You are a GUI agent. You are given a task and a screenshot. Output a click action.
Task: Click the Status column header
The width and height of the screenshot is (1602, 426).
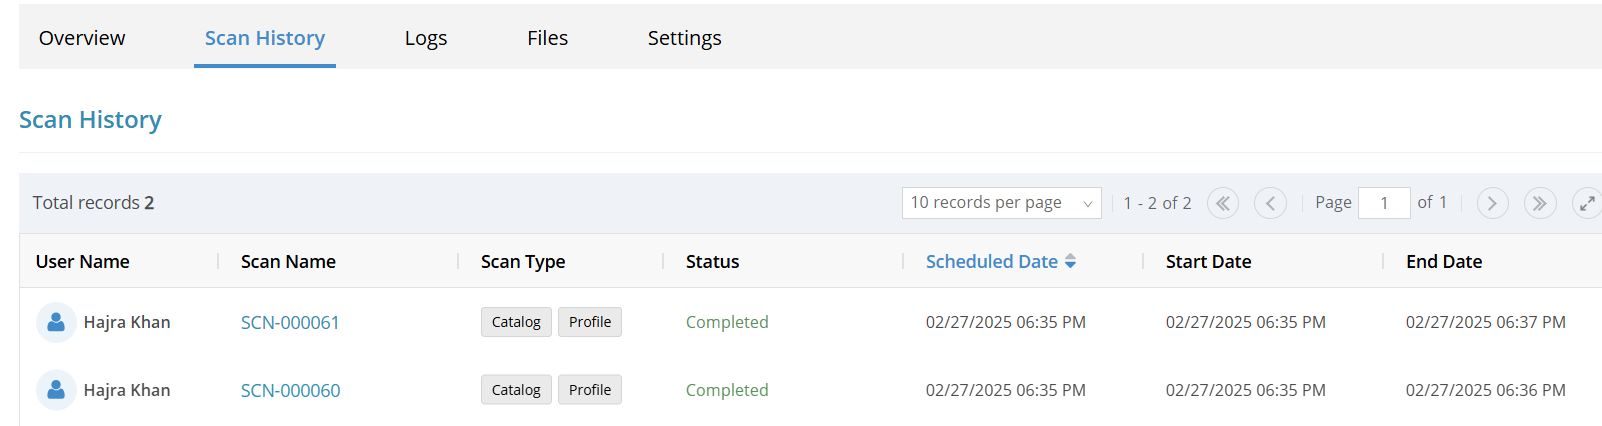coord(713,261)
